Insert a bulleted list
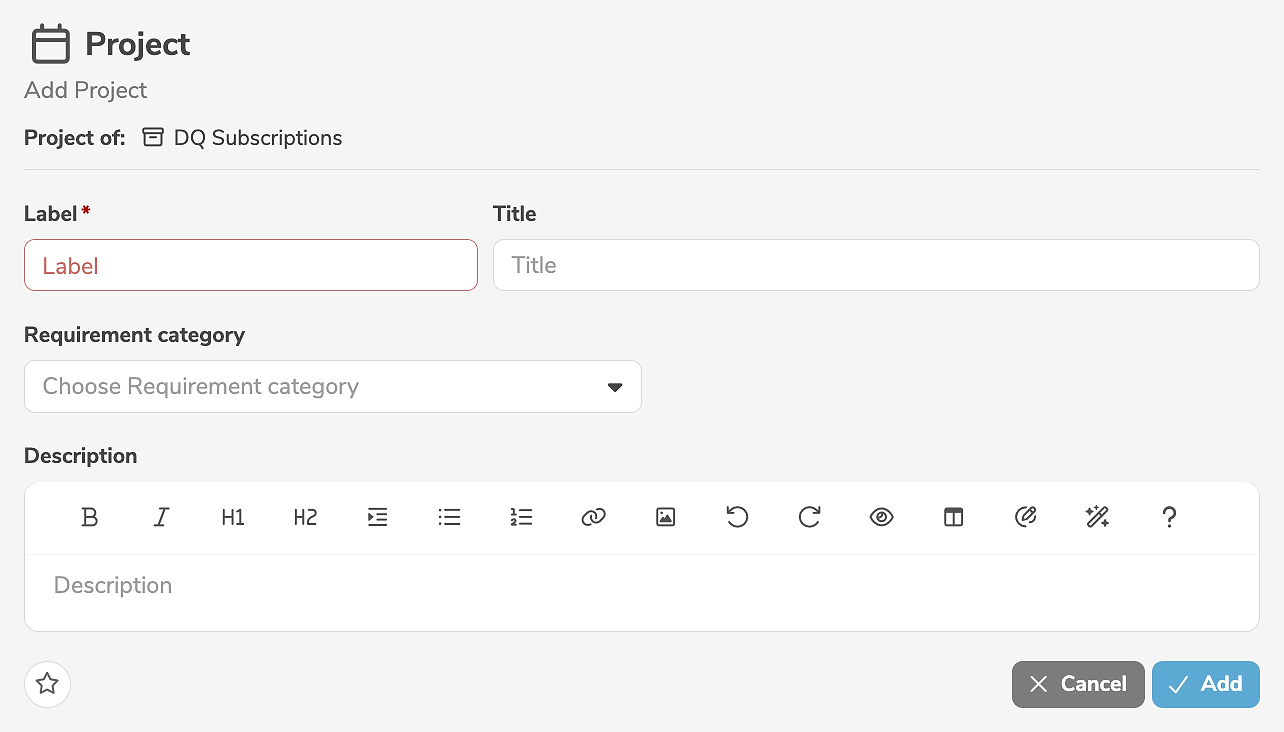The image size is (1284, 732). coord(449,517)
